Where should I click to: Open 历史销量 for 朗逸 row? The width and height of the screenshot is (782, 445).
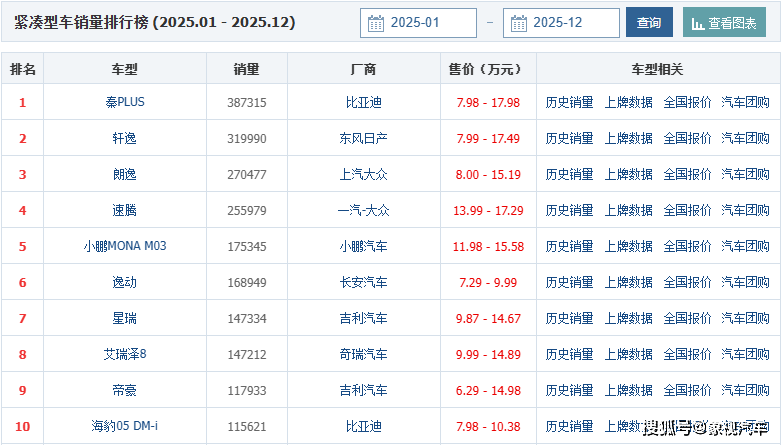point(569,174)
